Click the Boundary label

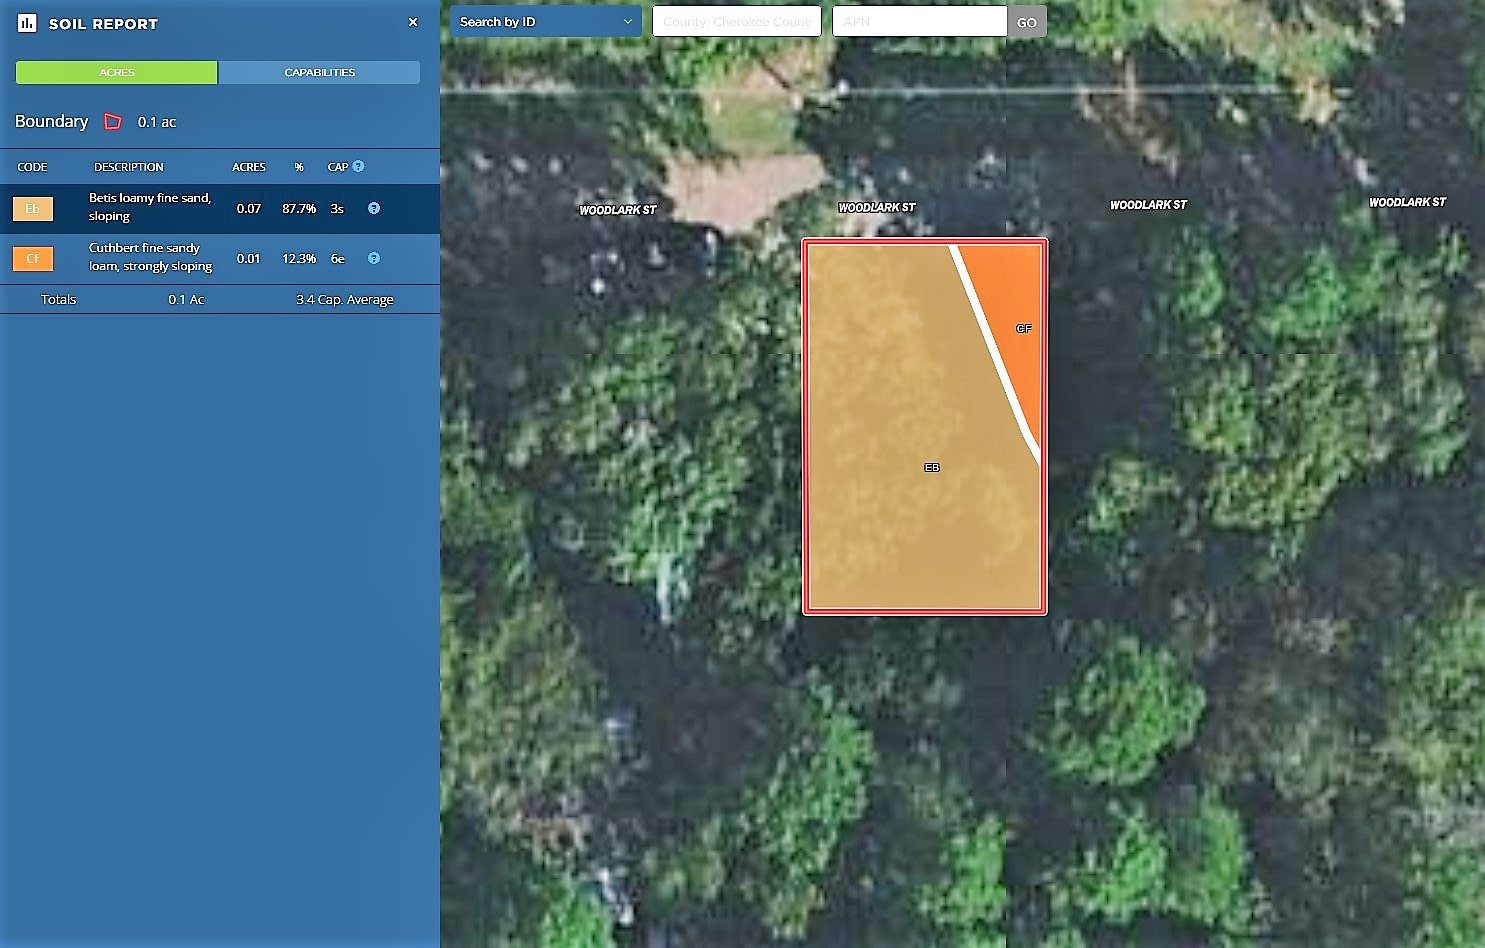pyautogui.click(x=51, y=121)
